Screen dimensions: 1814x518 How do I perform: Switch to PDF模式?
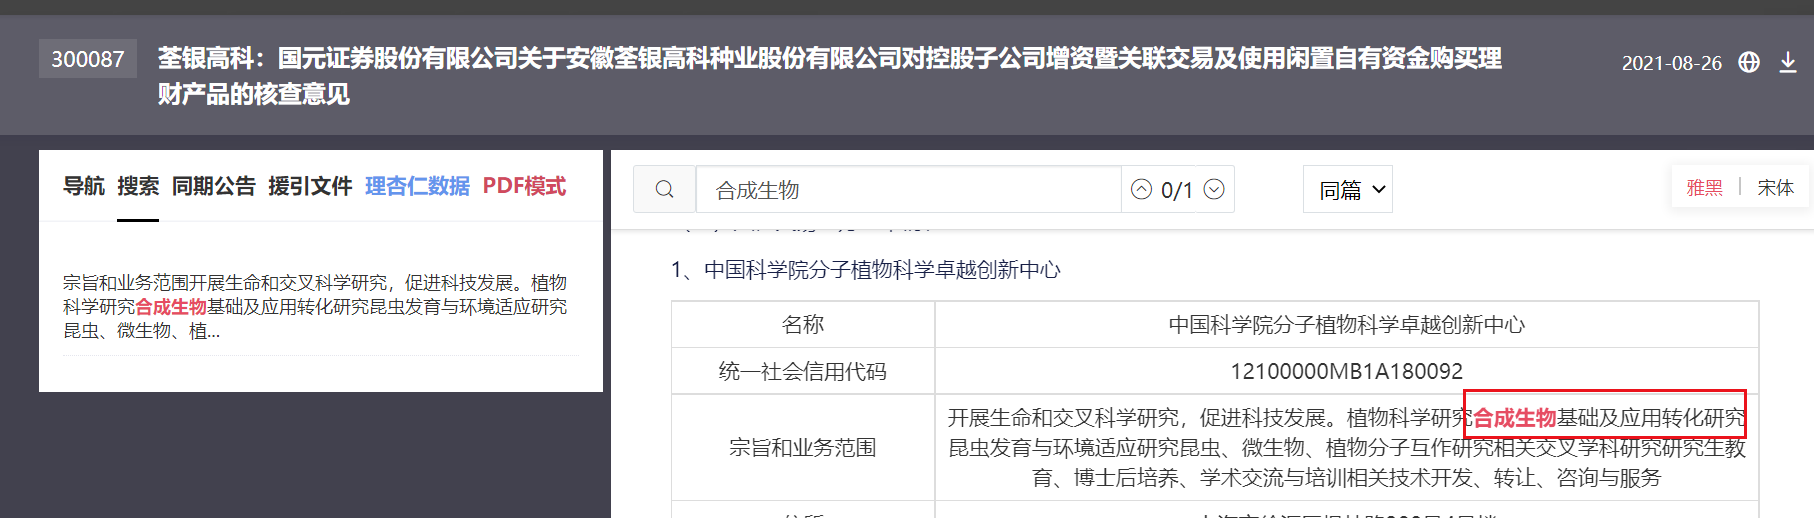pyautogui.click(x=524, y=186)
